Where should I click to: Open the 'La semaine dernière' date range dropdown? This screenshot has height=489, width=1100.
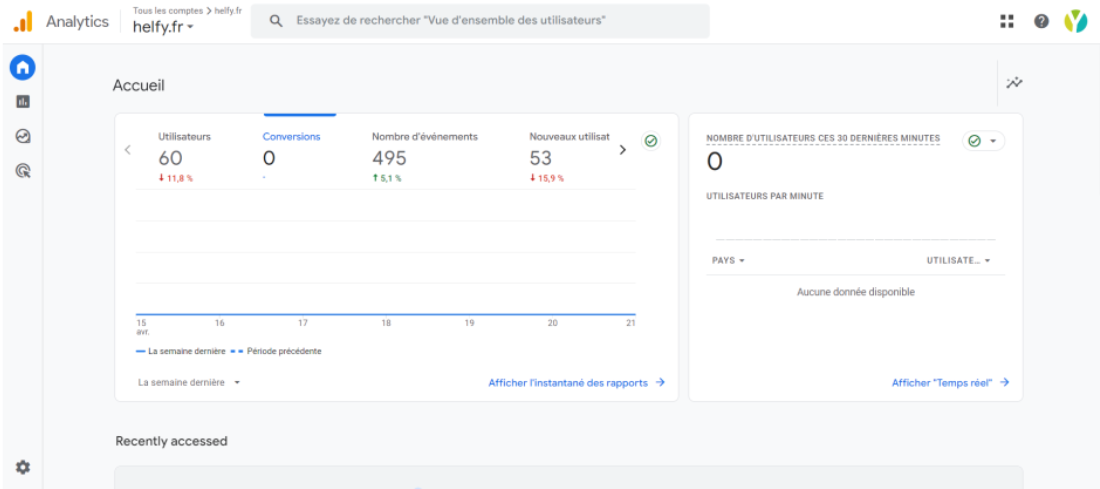pyautogui.click(x=189, y=382)
